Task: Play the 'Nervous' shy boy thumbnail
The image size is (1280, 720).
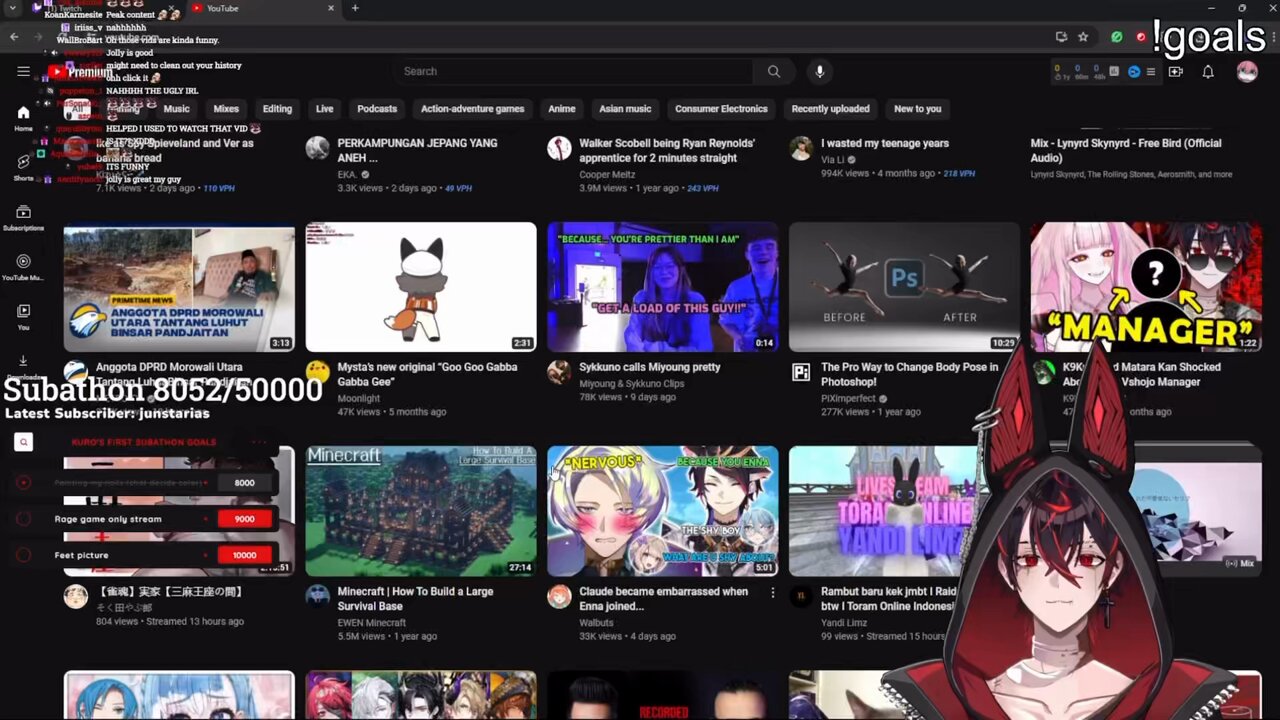Action: pyautogui.click(x=662, y=511)
